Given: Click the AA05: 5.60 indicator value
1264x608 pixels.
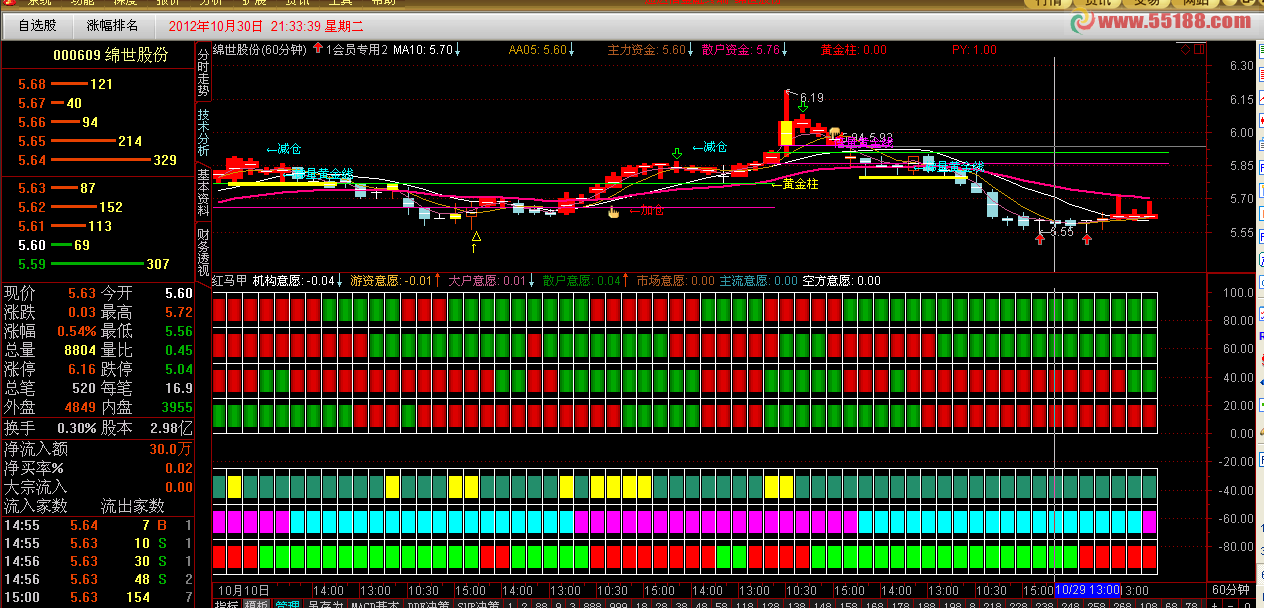Looking at the screenshot, I should 538,49.
